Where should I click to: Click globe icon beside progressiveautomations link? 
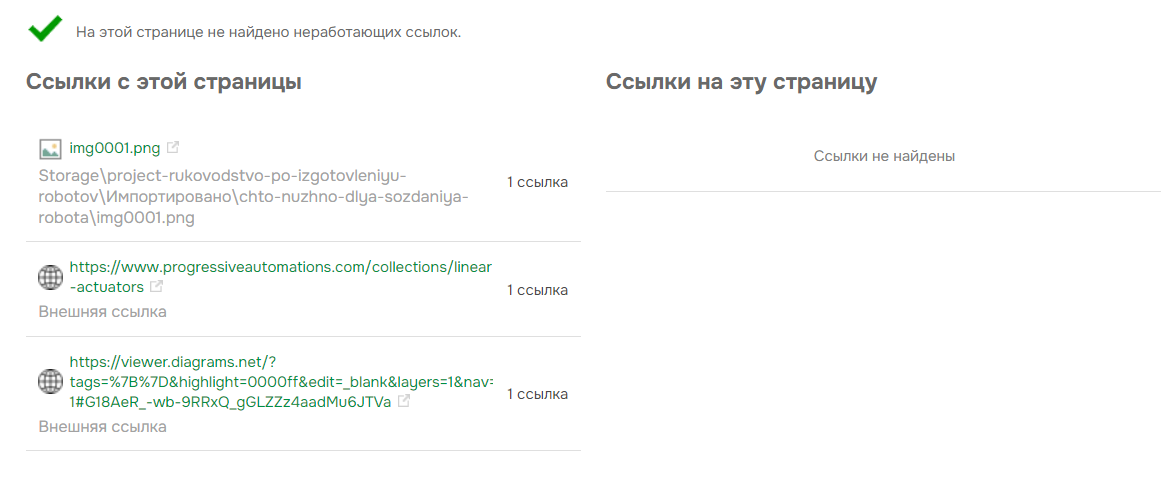click(x=50, y=277)
